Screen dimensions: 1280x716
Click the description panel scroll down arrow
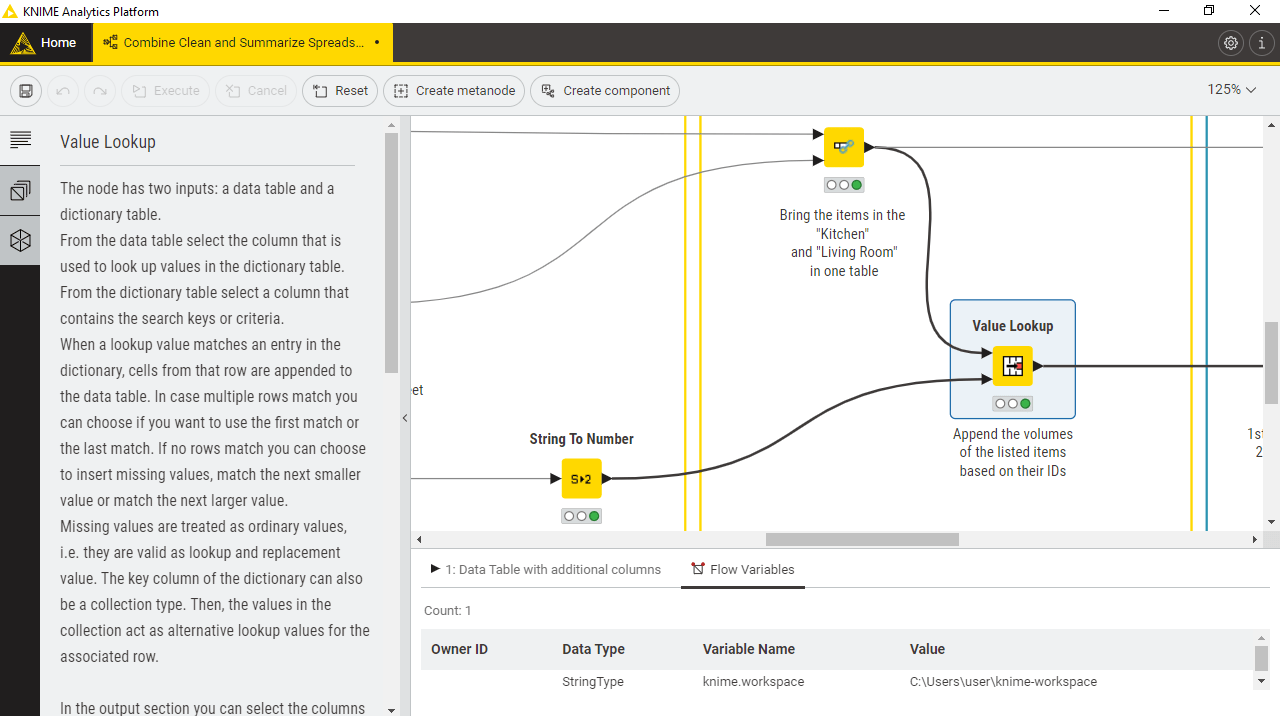click(x=391, y=710)
